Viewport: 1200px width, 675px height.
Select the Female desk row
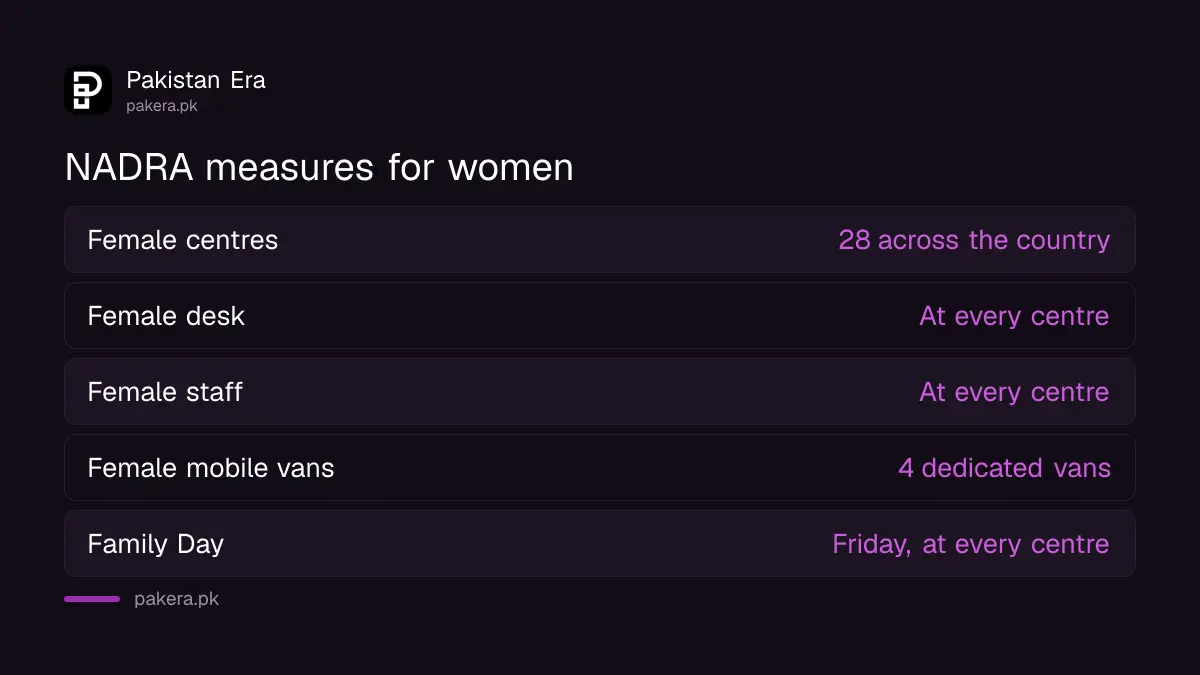pyautogui.click(x=600, y=316)
